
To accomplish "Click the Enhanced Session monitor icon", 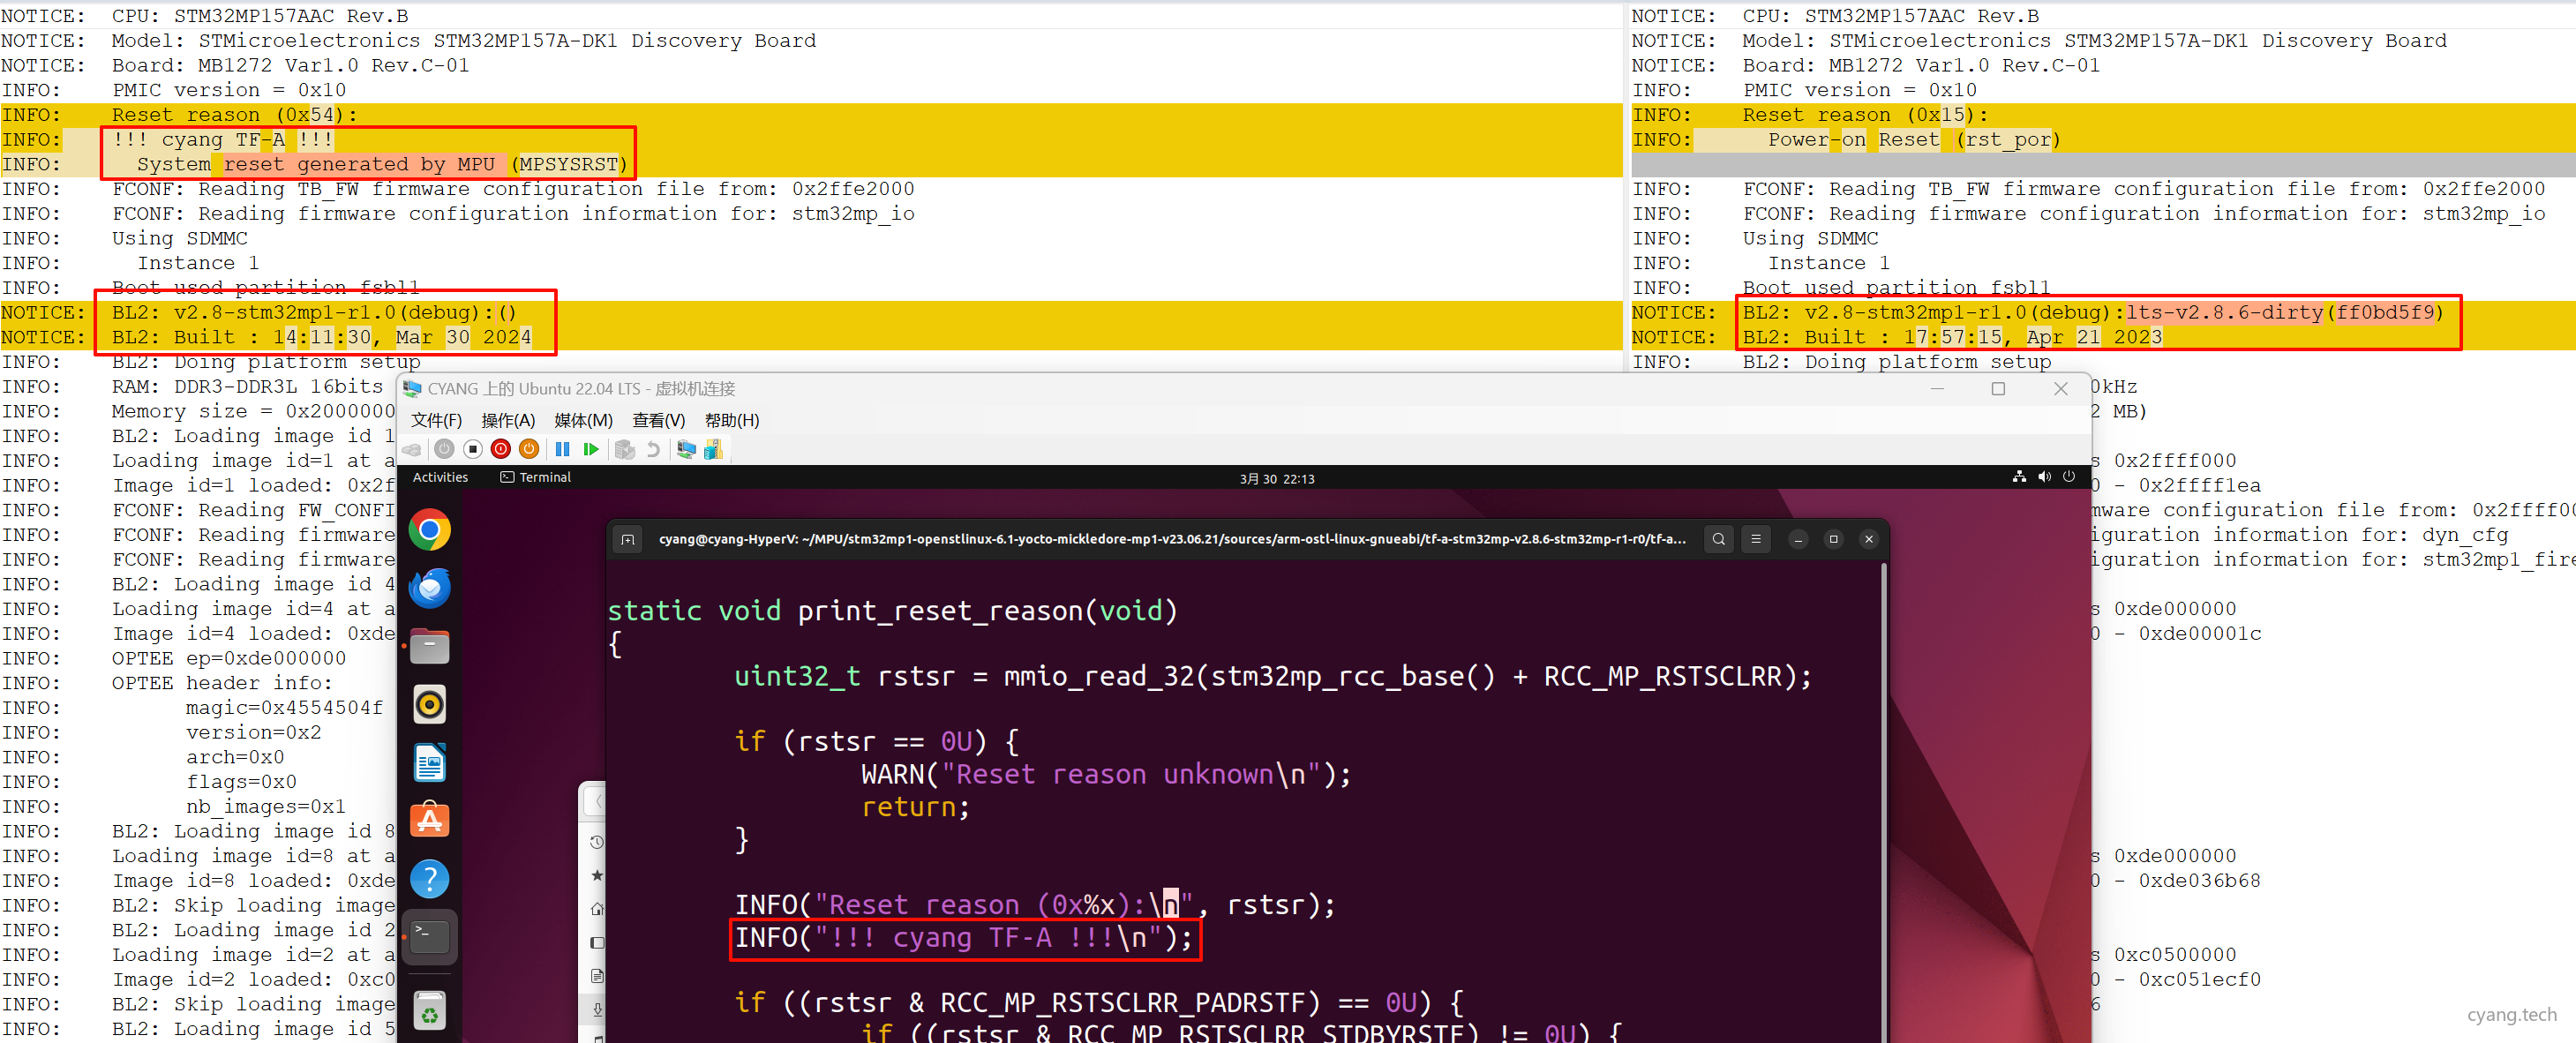I will click(686, 449).
